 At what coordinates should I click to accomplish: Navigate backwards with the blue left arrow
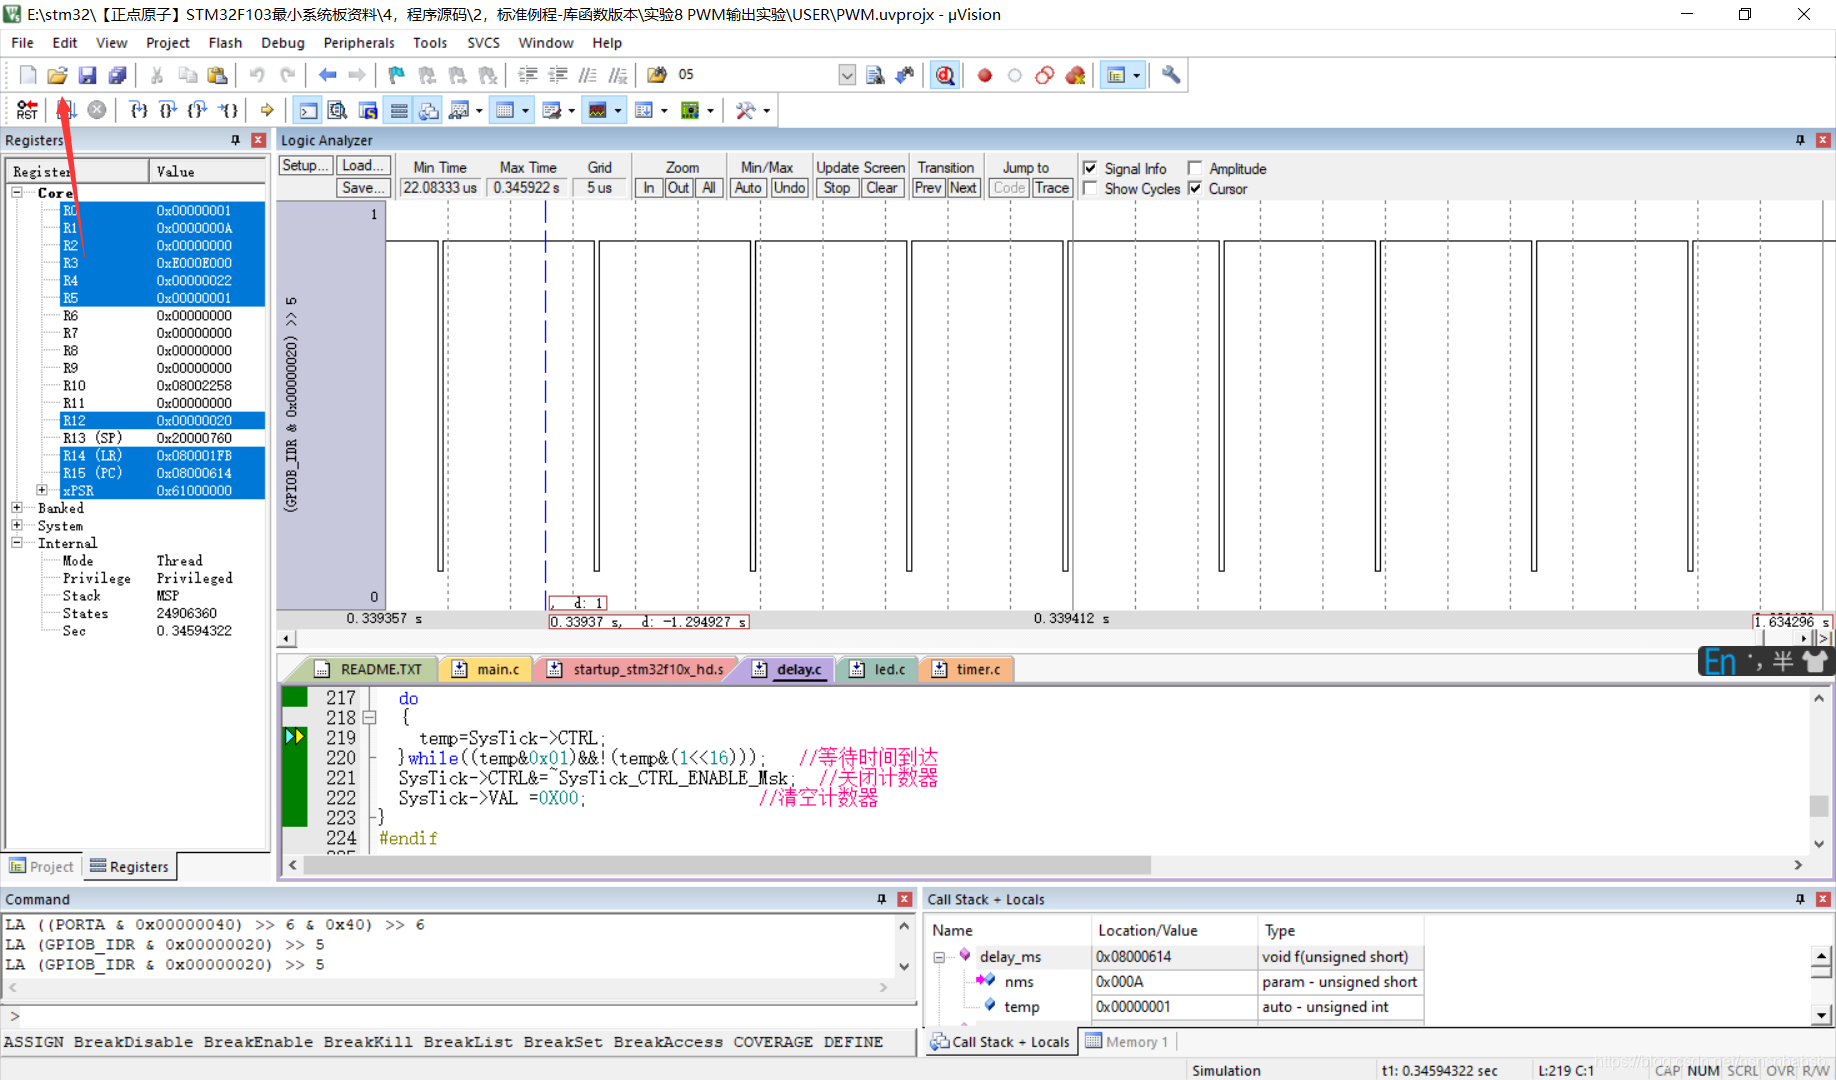327,75
